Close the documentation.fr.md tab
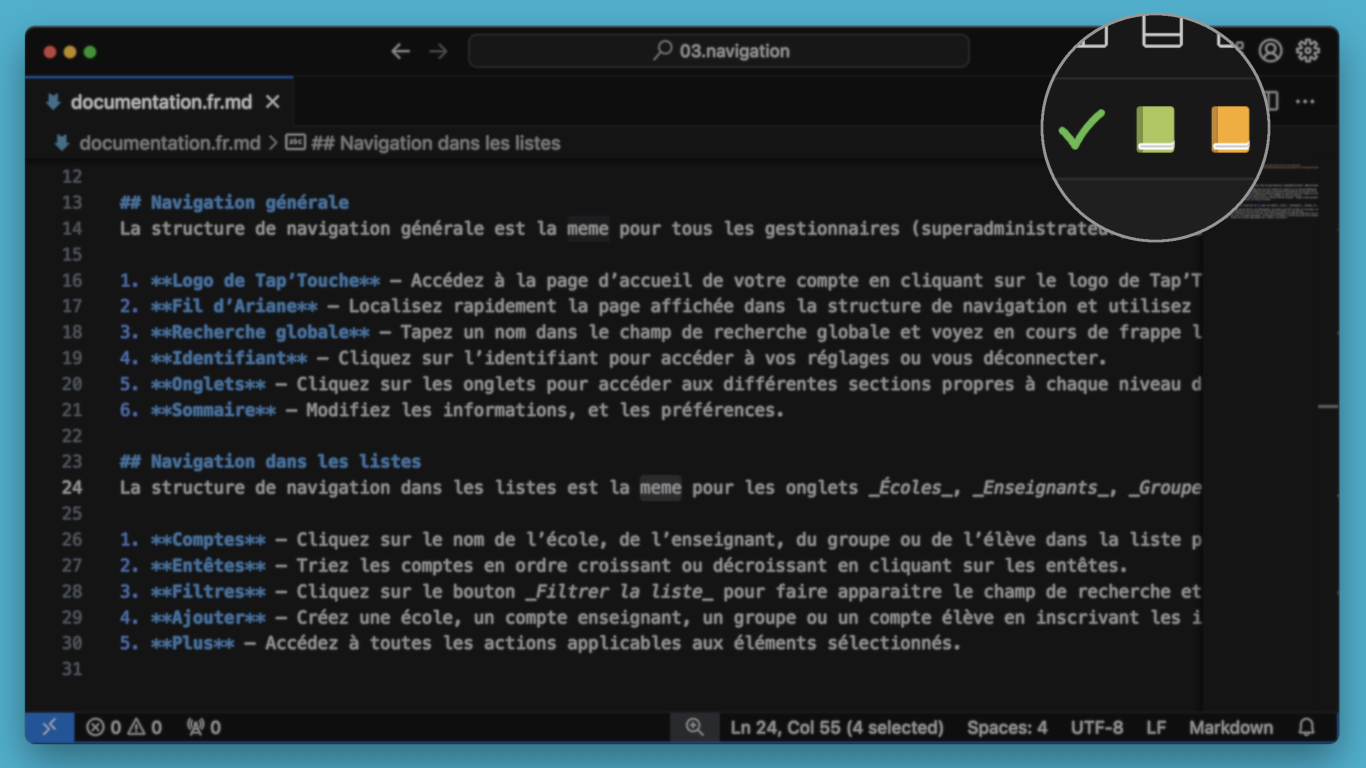The height and width of the screenshot is (768, 1366). pos(273,102)
